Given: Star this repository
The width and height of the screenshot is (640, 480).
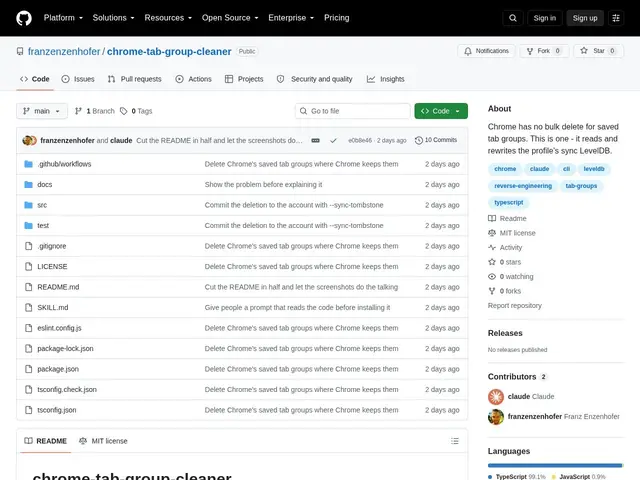Looking at the screenshot, I should 598,51.
